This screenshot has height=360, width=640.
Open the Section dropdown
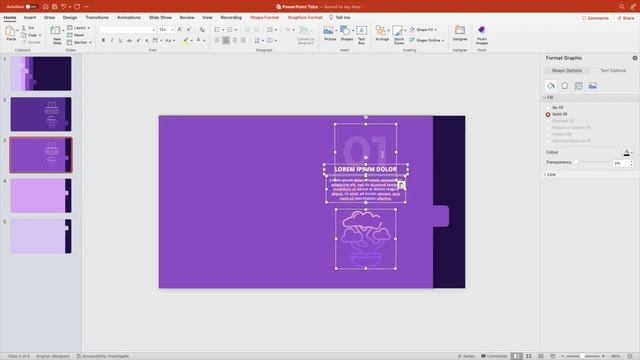79,42
